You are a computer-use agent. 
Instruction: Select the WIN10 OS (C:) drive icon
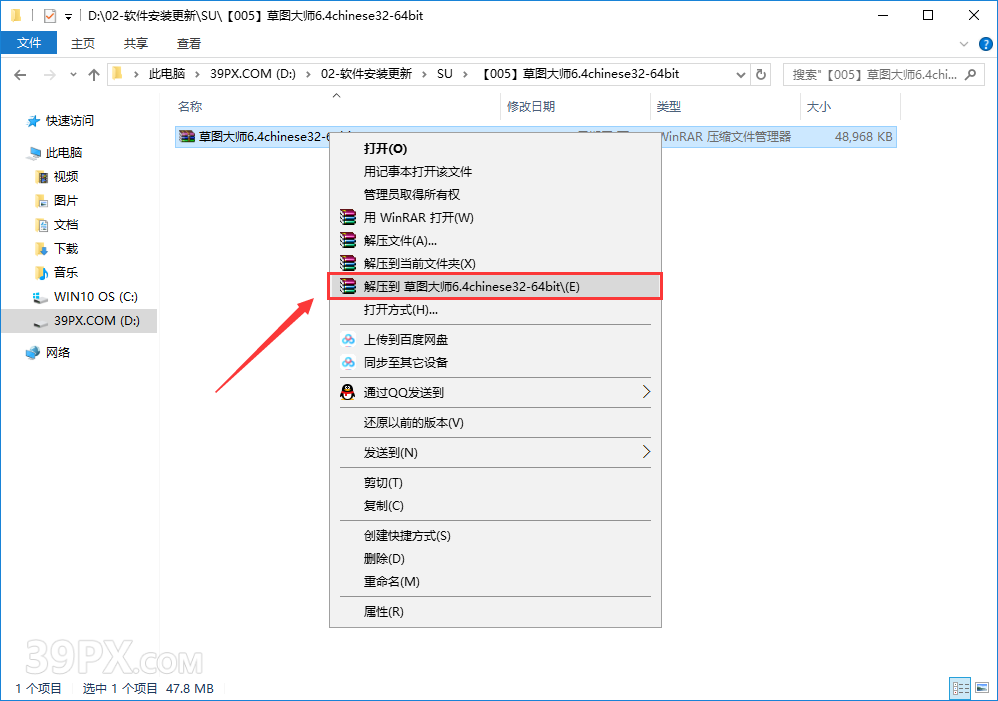(37, 296)
